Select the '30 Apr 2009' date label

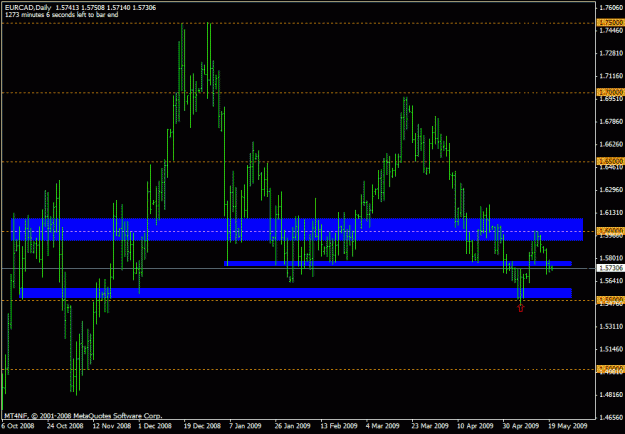click(x=521, y=426)
